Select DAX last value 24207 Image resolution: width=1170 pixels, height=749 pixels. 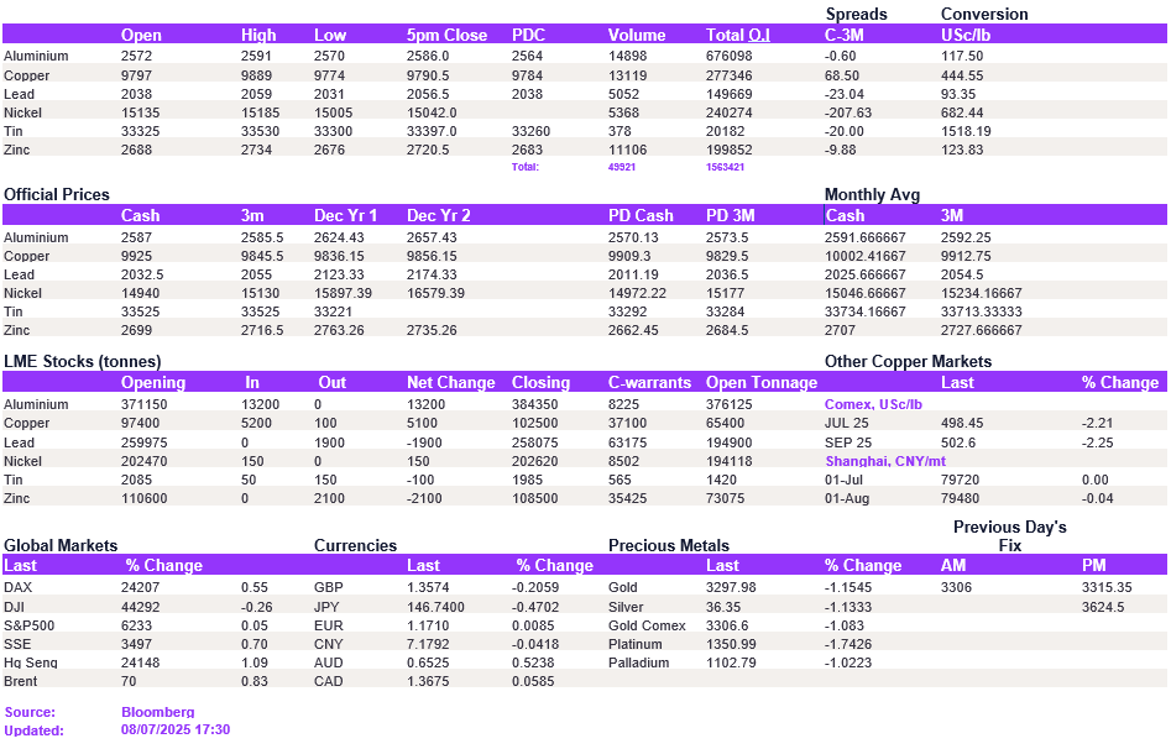(140, 588)
